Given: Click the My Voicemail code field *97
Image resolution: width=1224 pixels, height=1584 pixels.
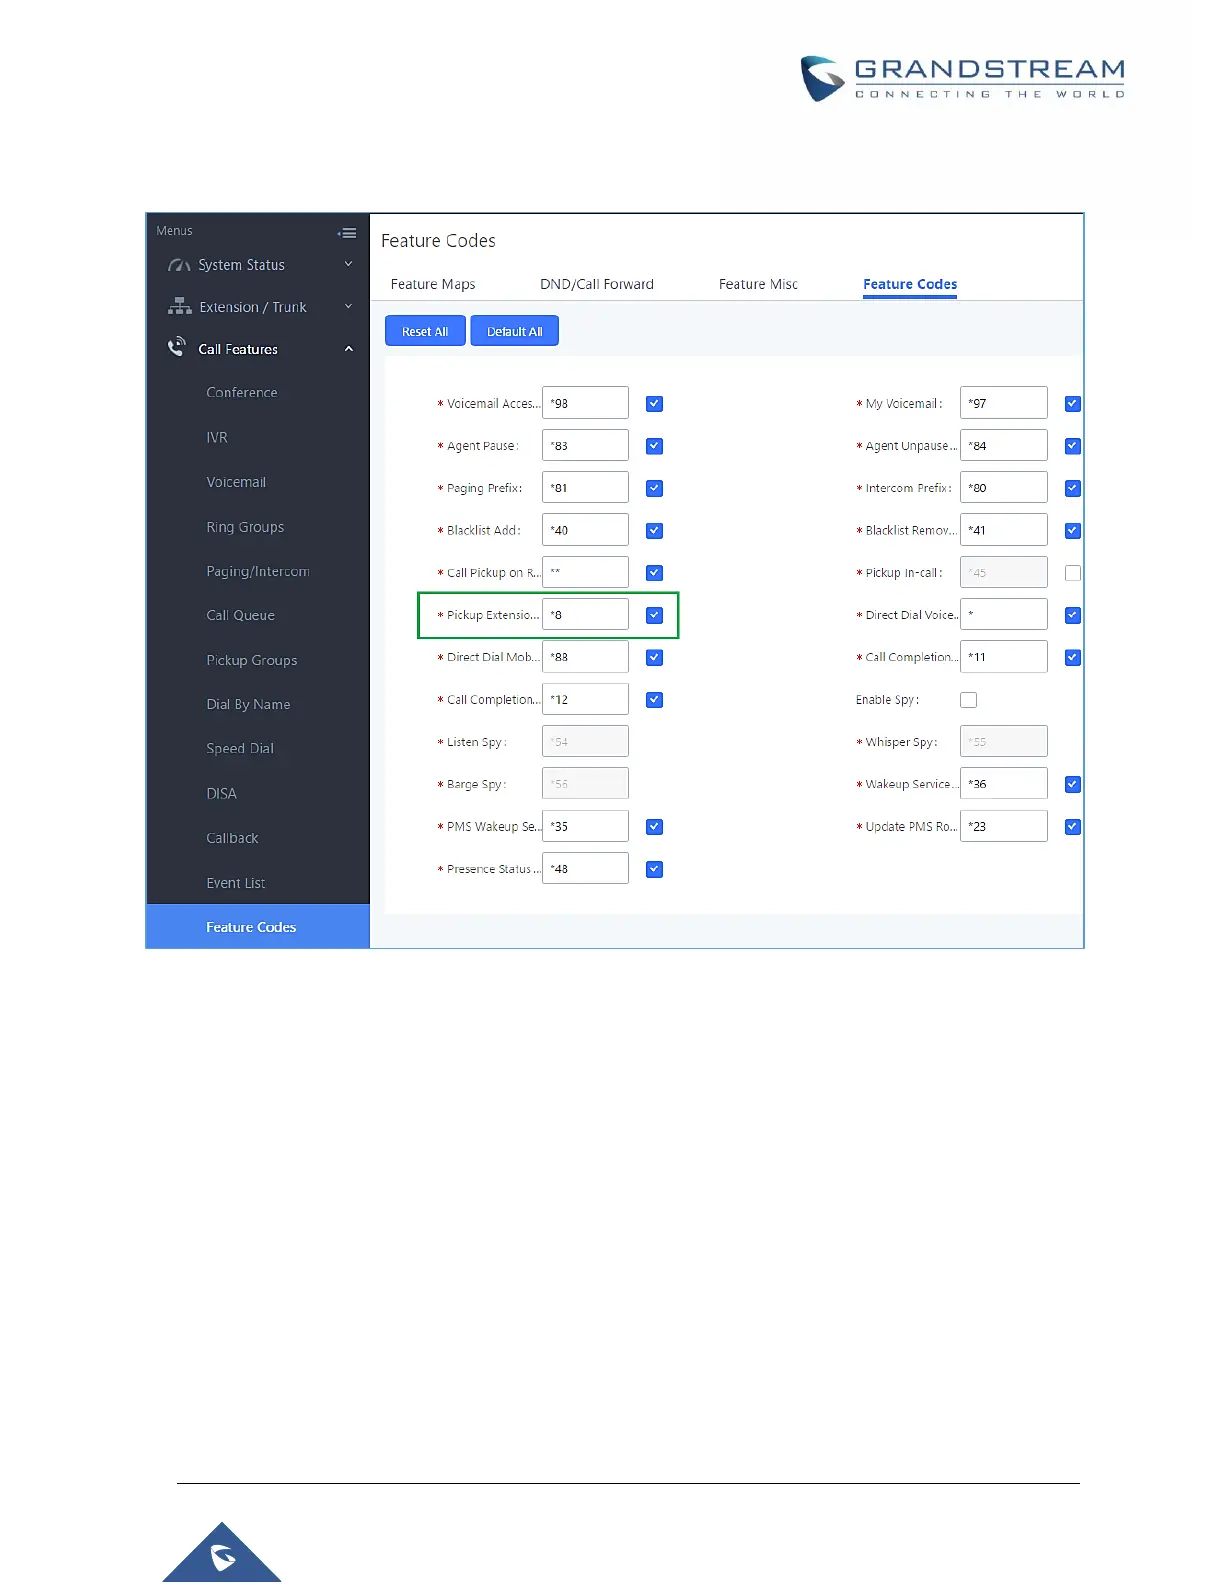Looking at the screenshot, I should (x=1004, y=403).
